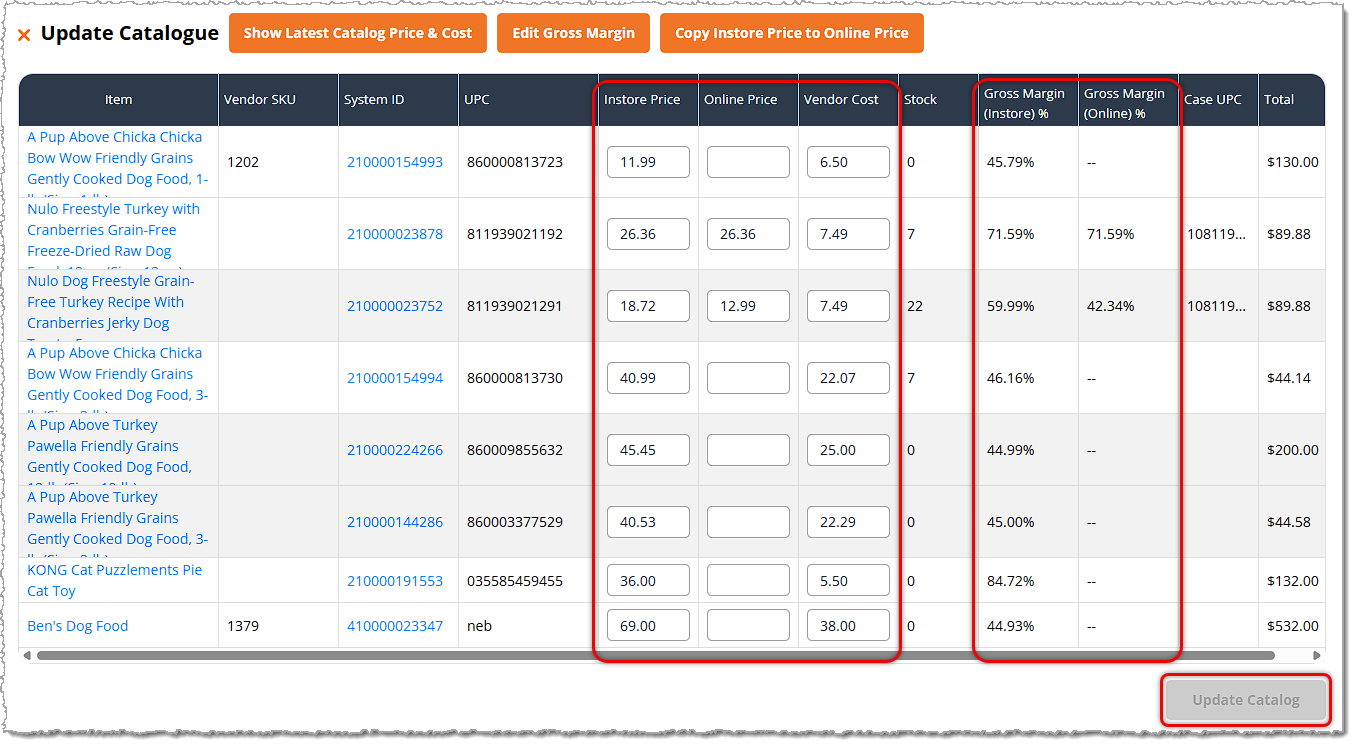Open the Ben's Dog Food item link

(x=78, y=626)
